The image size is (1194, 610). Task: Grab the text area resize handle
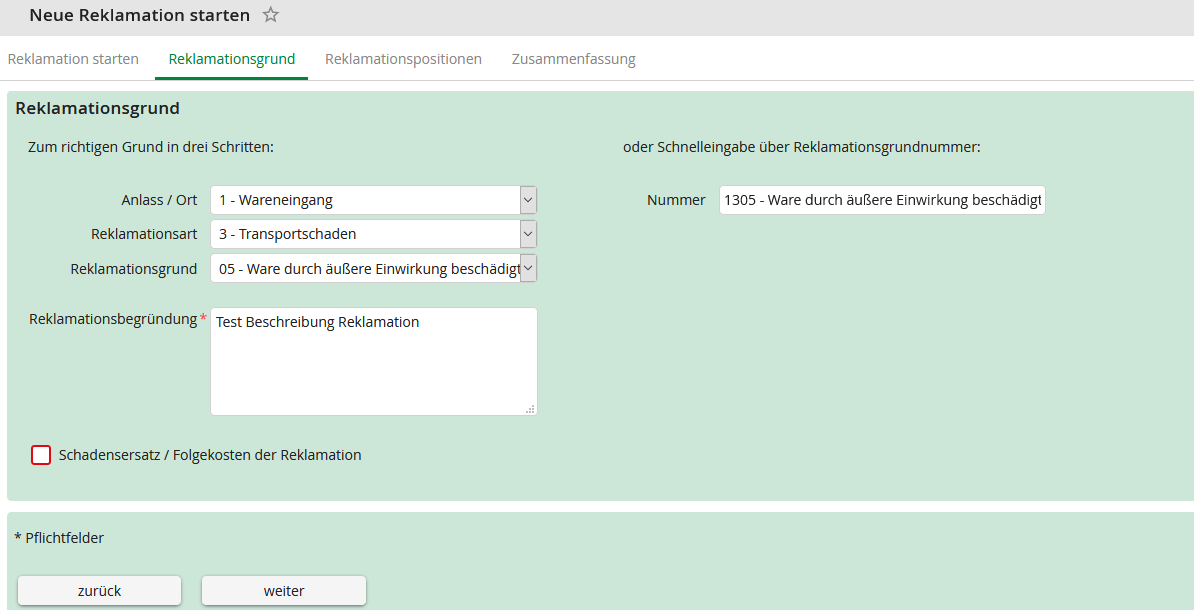[530, 408]
